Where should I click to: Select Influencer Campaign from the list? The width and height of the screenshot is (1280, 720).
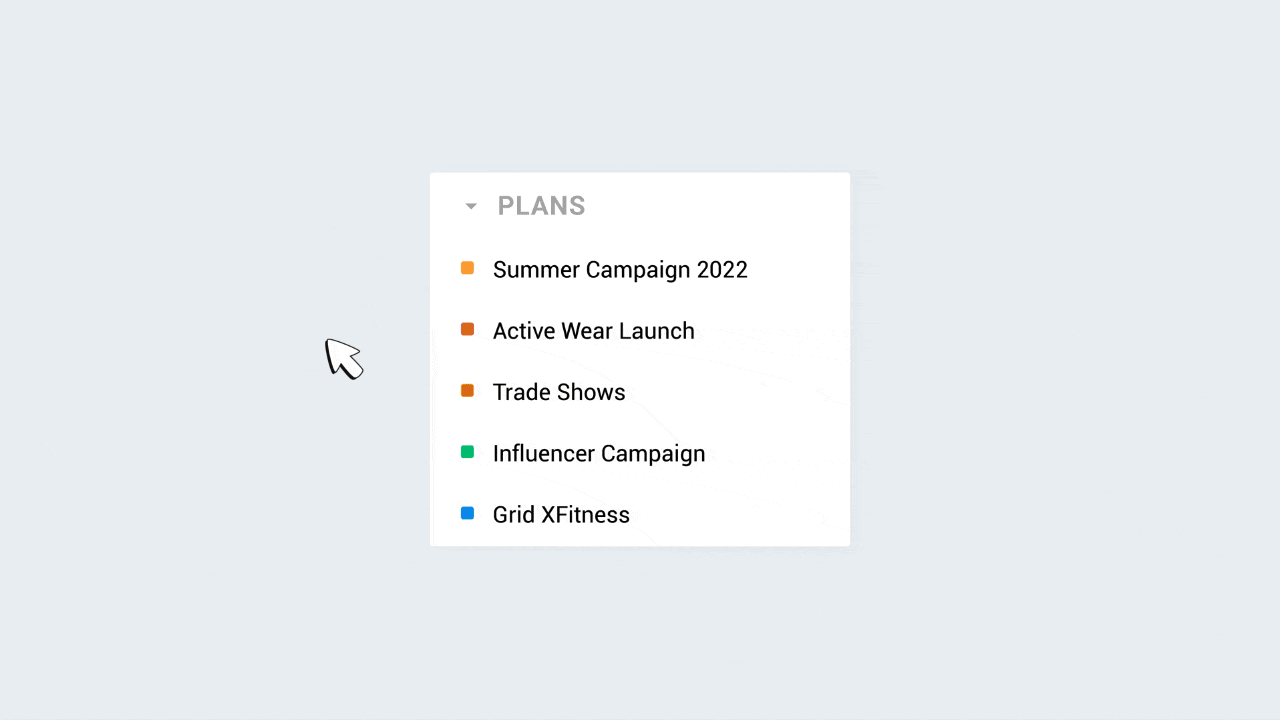pos(599,453)
